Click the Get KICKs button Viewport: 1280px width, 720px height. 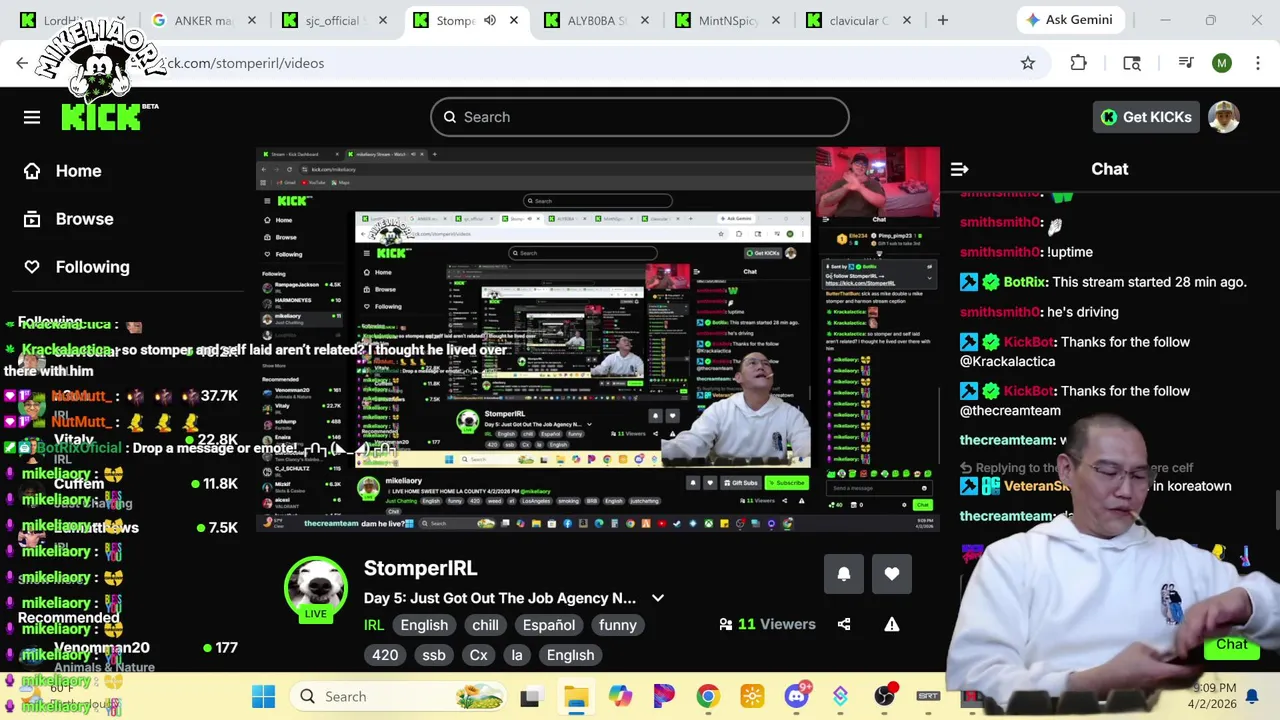tap(1146, 117)
